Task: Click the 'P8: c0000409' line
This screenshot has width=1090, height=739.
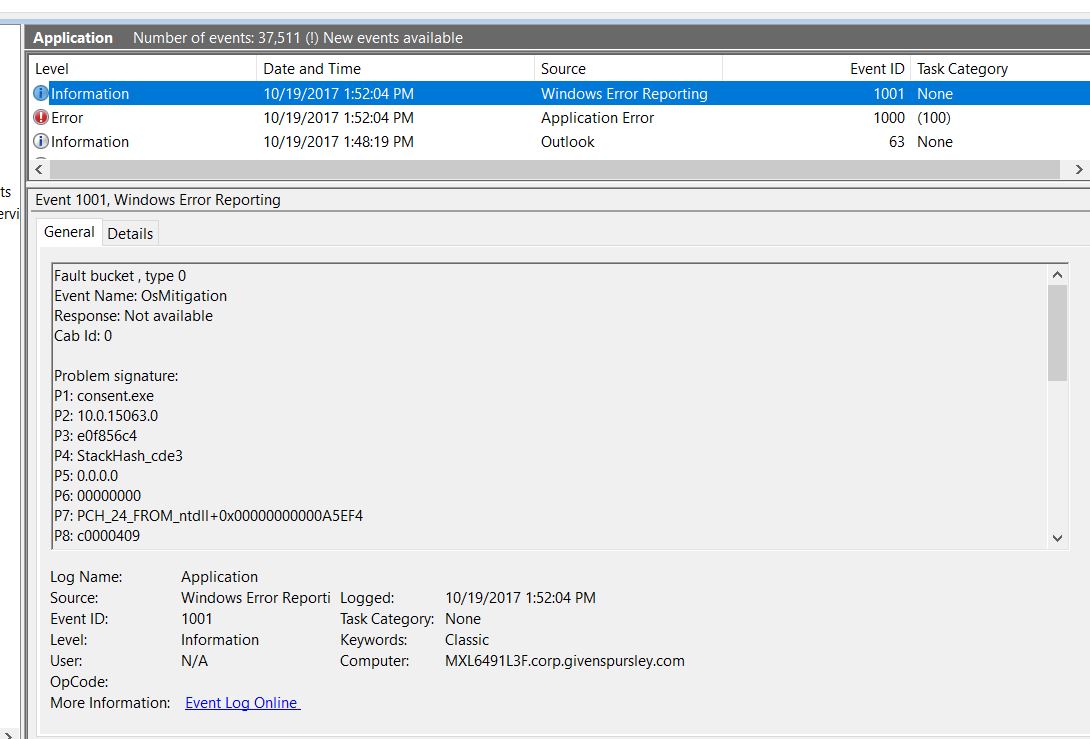Action: 97,536
